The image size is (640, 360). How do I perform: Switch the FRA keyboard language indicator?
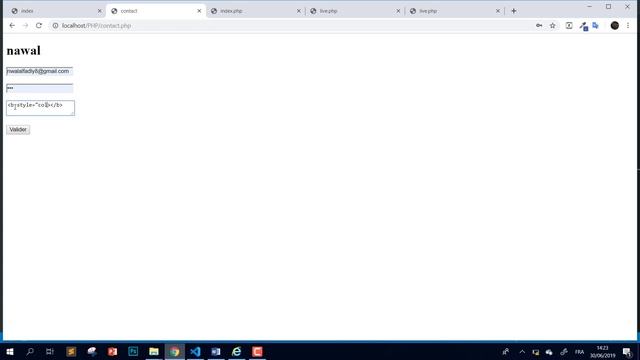(x=579, y=352)
